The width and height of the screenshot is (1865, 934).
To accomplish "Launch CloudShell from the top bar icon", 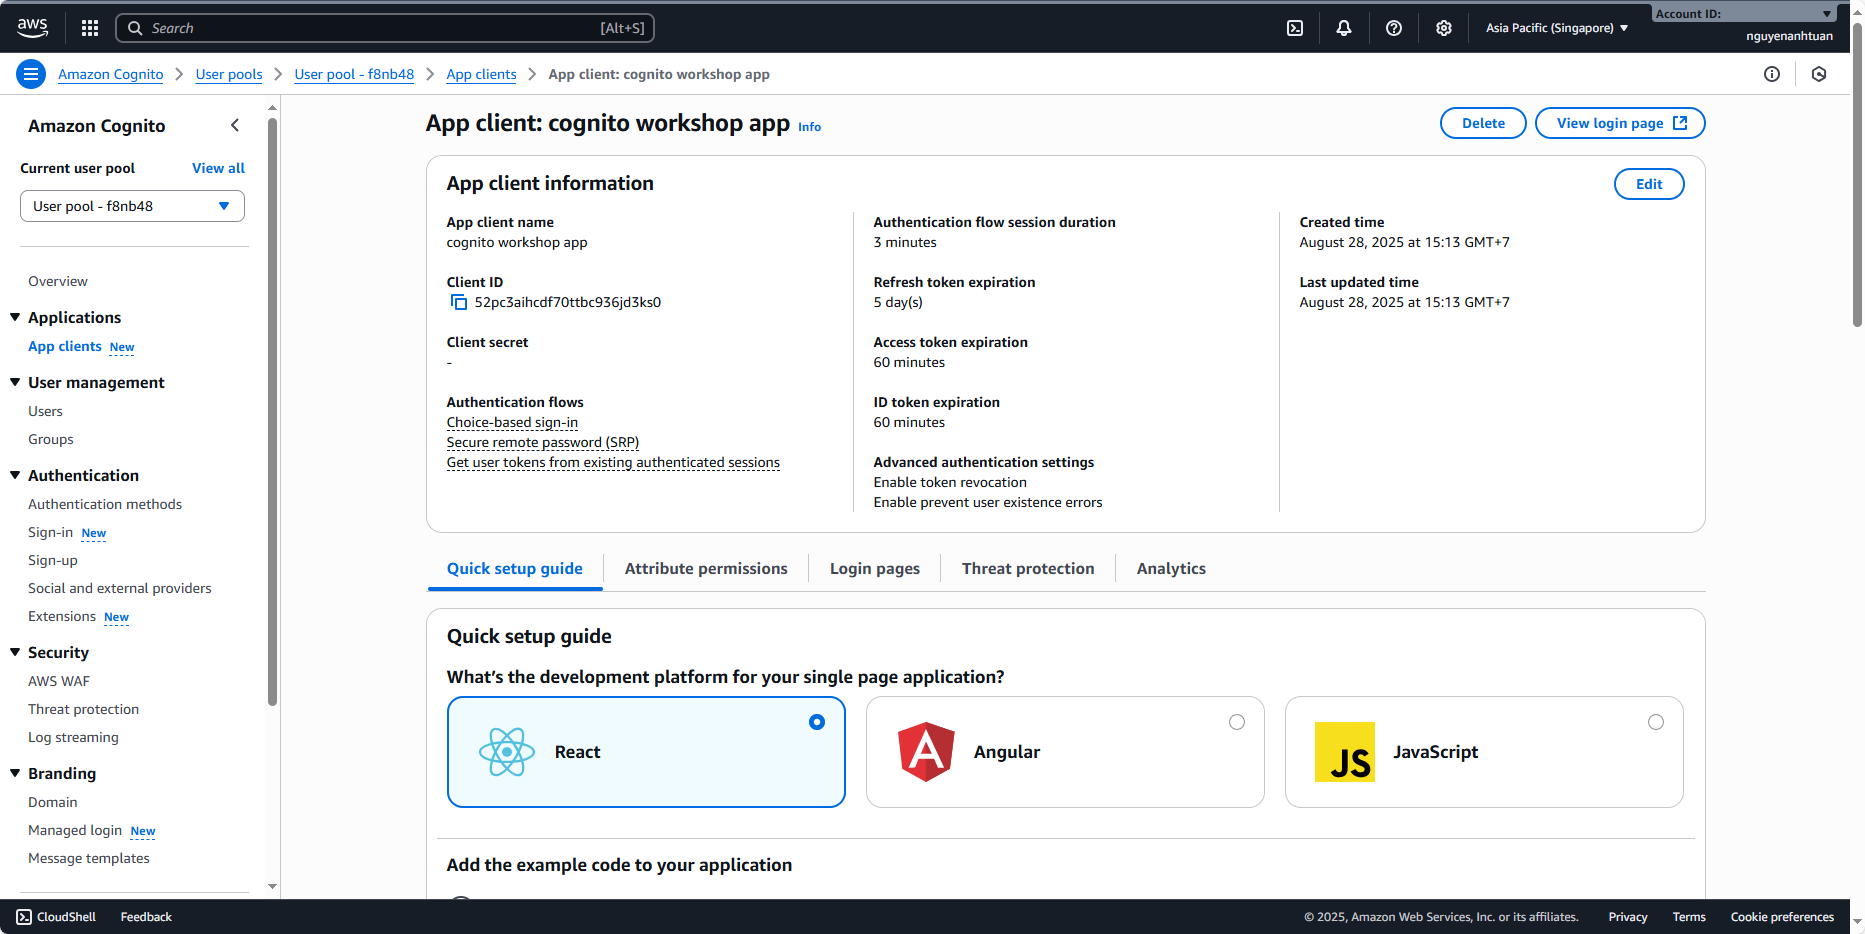I will click(x=1295, y=28).
